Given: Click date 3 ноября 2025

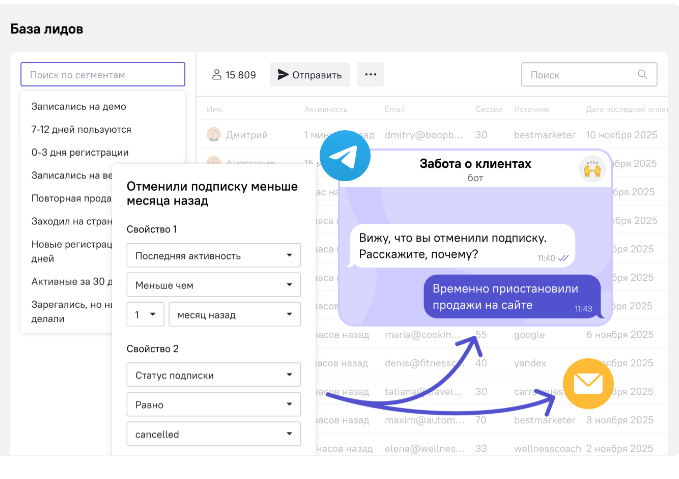Looking at the screenshot, I should 620,420.
